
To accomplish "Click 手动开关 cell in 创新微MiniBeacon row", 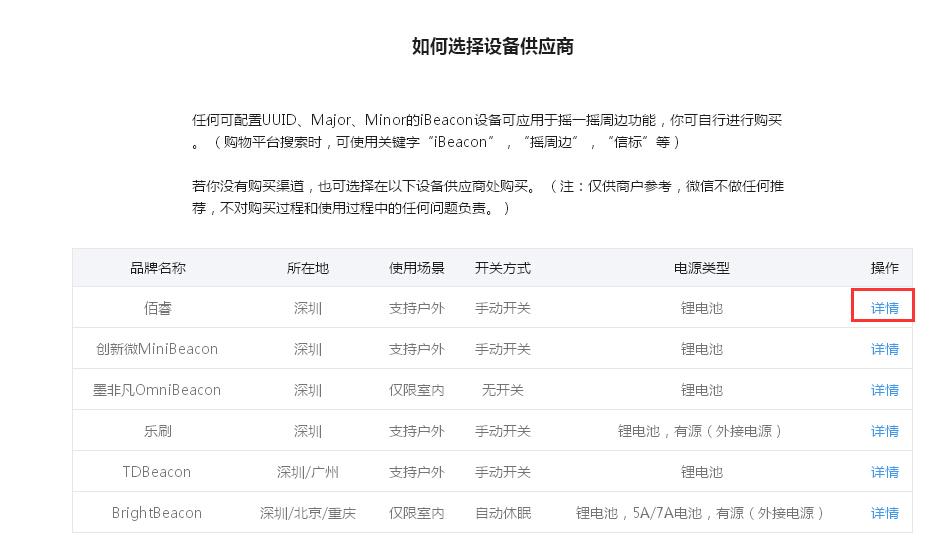I will pyautogui.click(x=503, y=349).
